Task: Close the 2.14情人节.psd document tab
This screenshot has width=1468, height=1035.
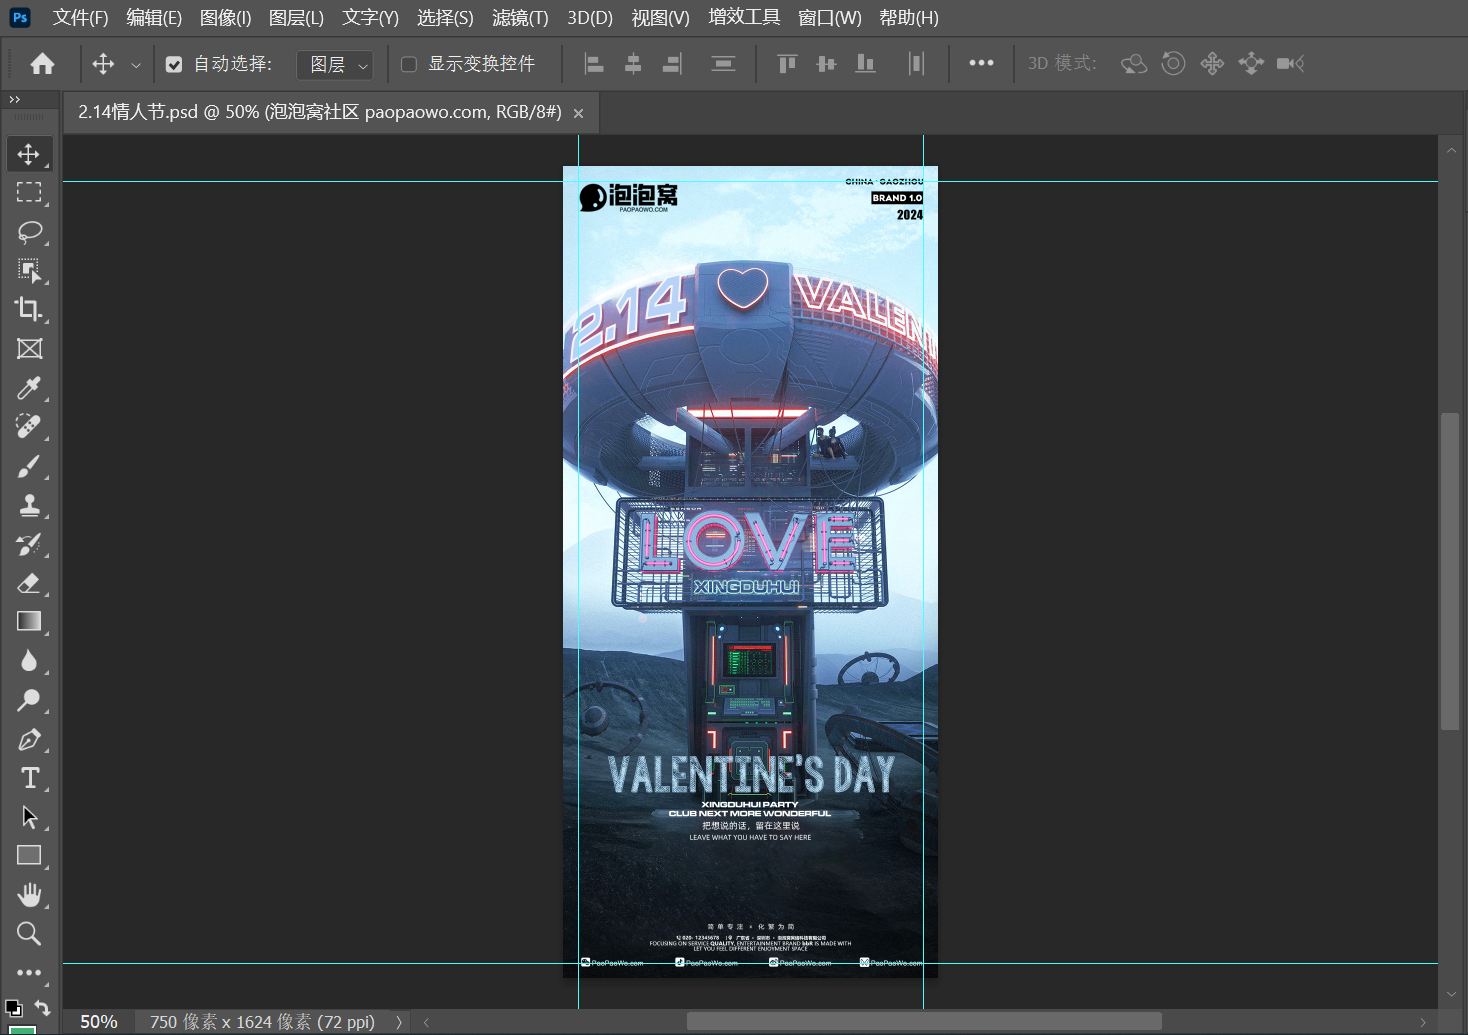Action: 578,114
